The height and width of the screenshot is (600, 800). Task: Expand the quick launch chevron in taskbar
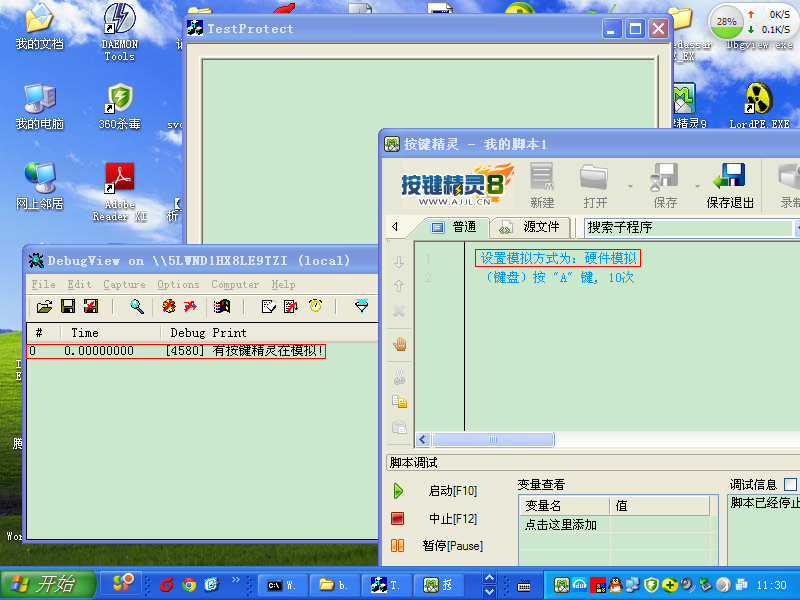tap(235, 579)
